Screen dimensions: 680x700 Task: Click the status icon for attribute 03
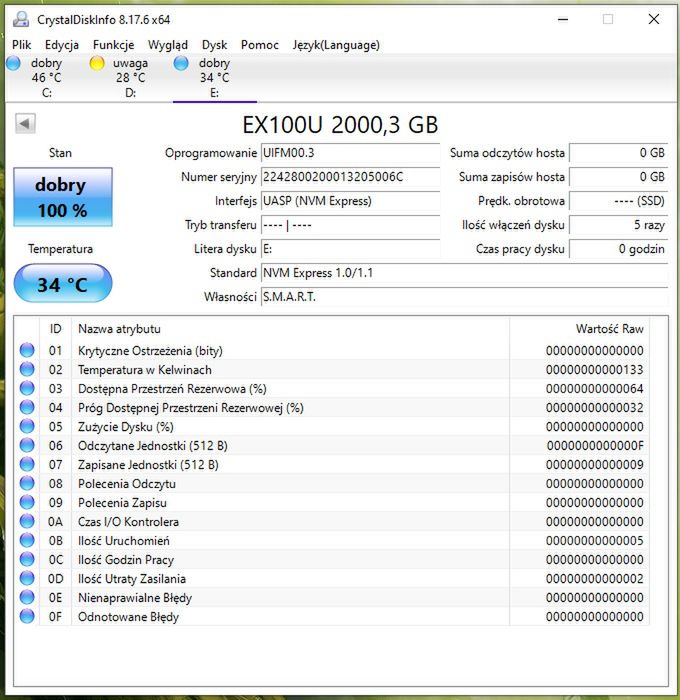pos(27,388)
